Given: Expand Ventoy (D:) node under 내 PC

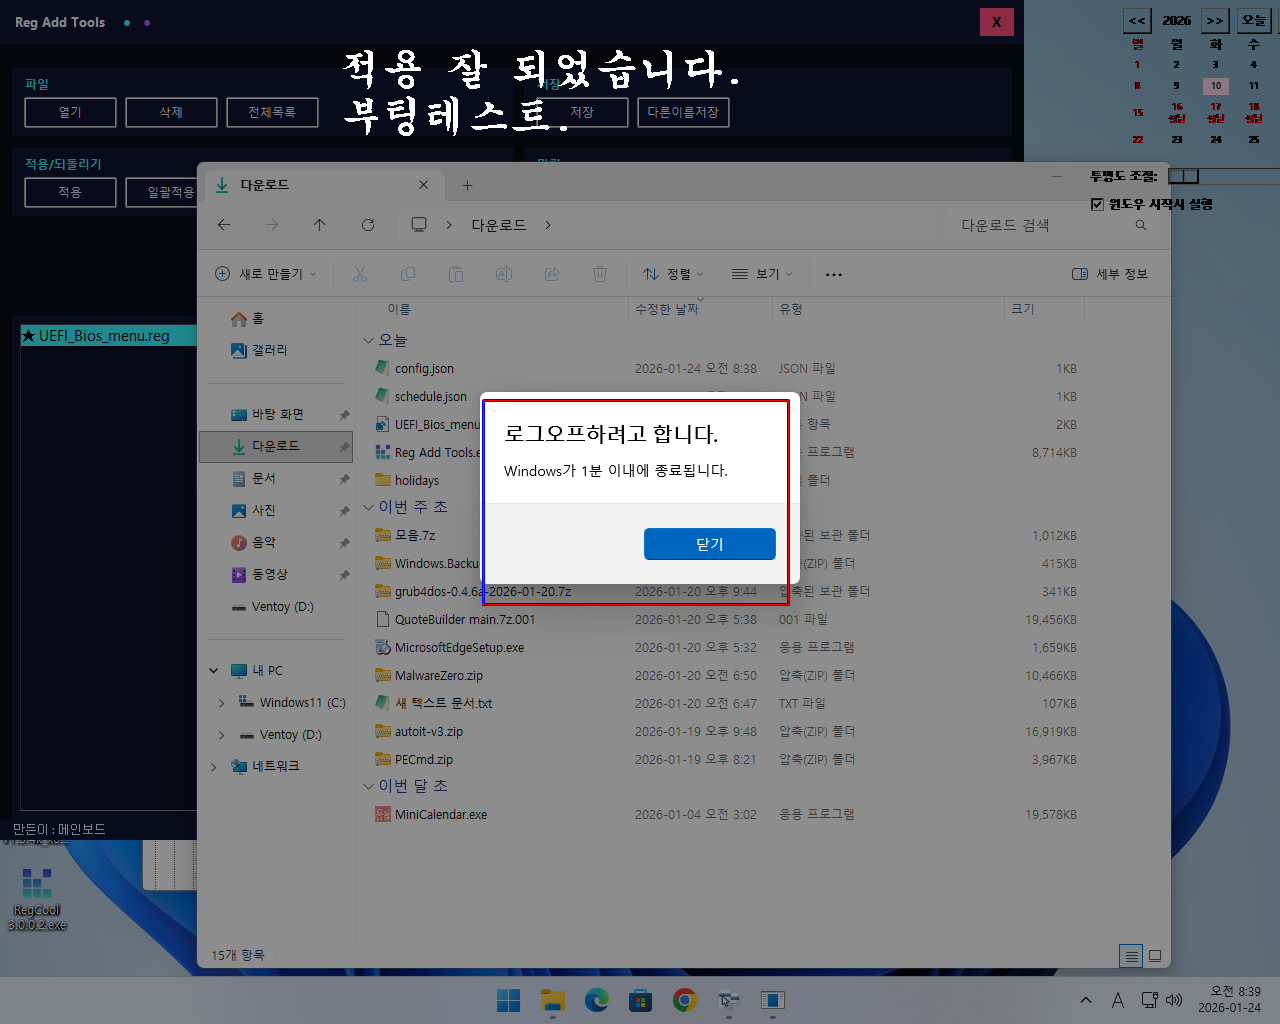Looking at the screenshot, I should [x=222, y=735].
